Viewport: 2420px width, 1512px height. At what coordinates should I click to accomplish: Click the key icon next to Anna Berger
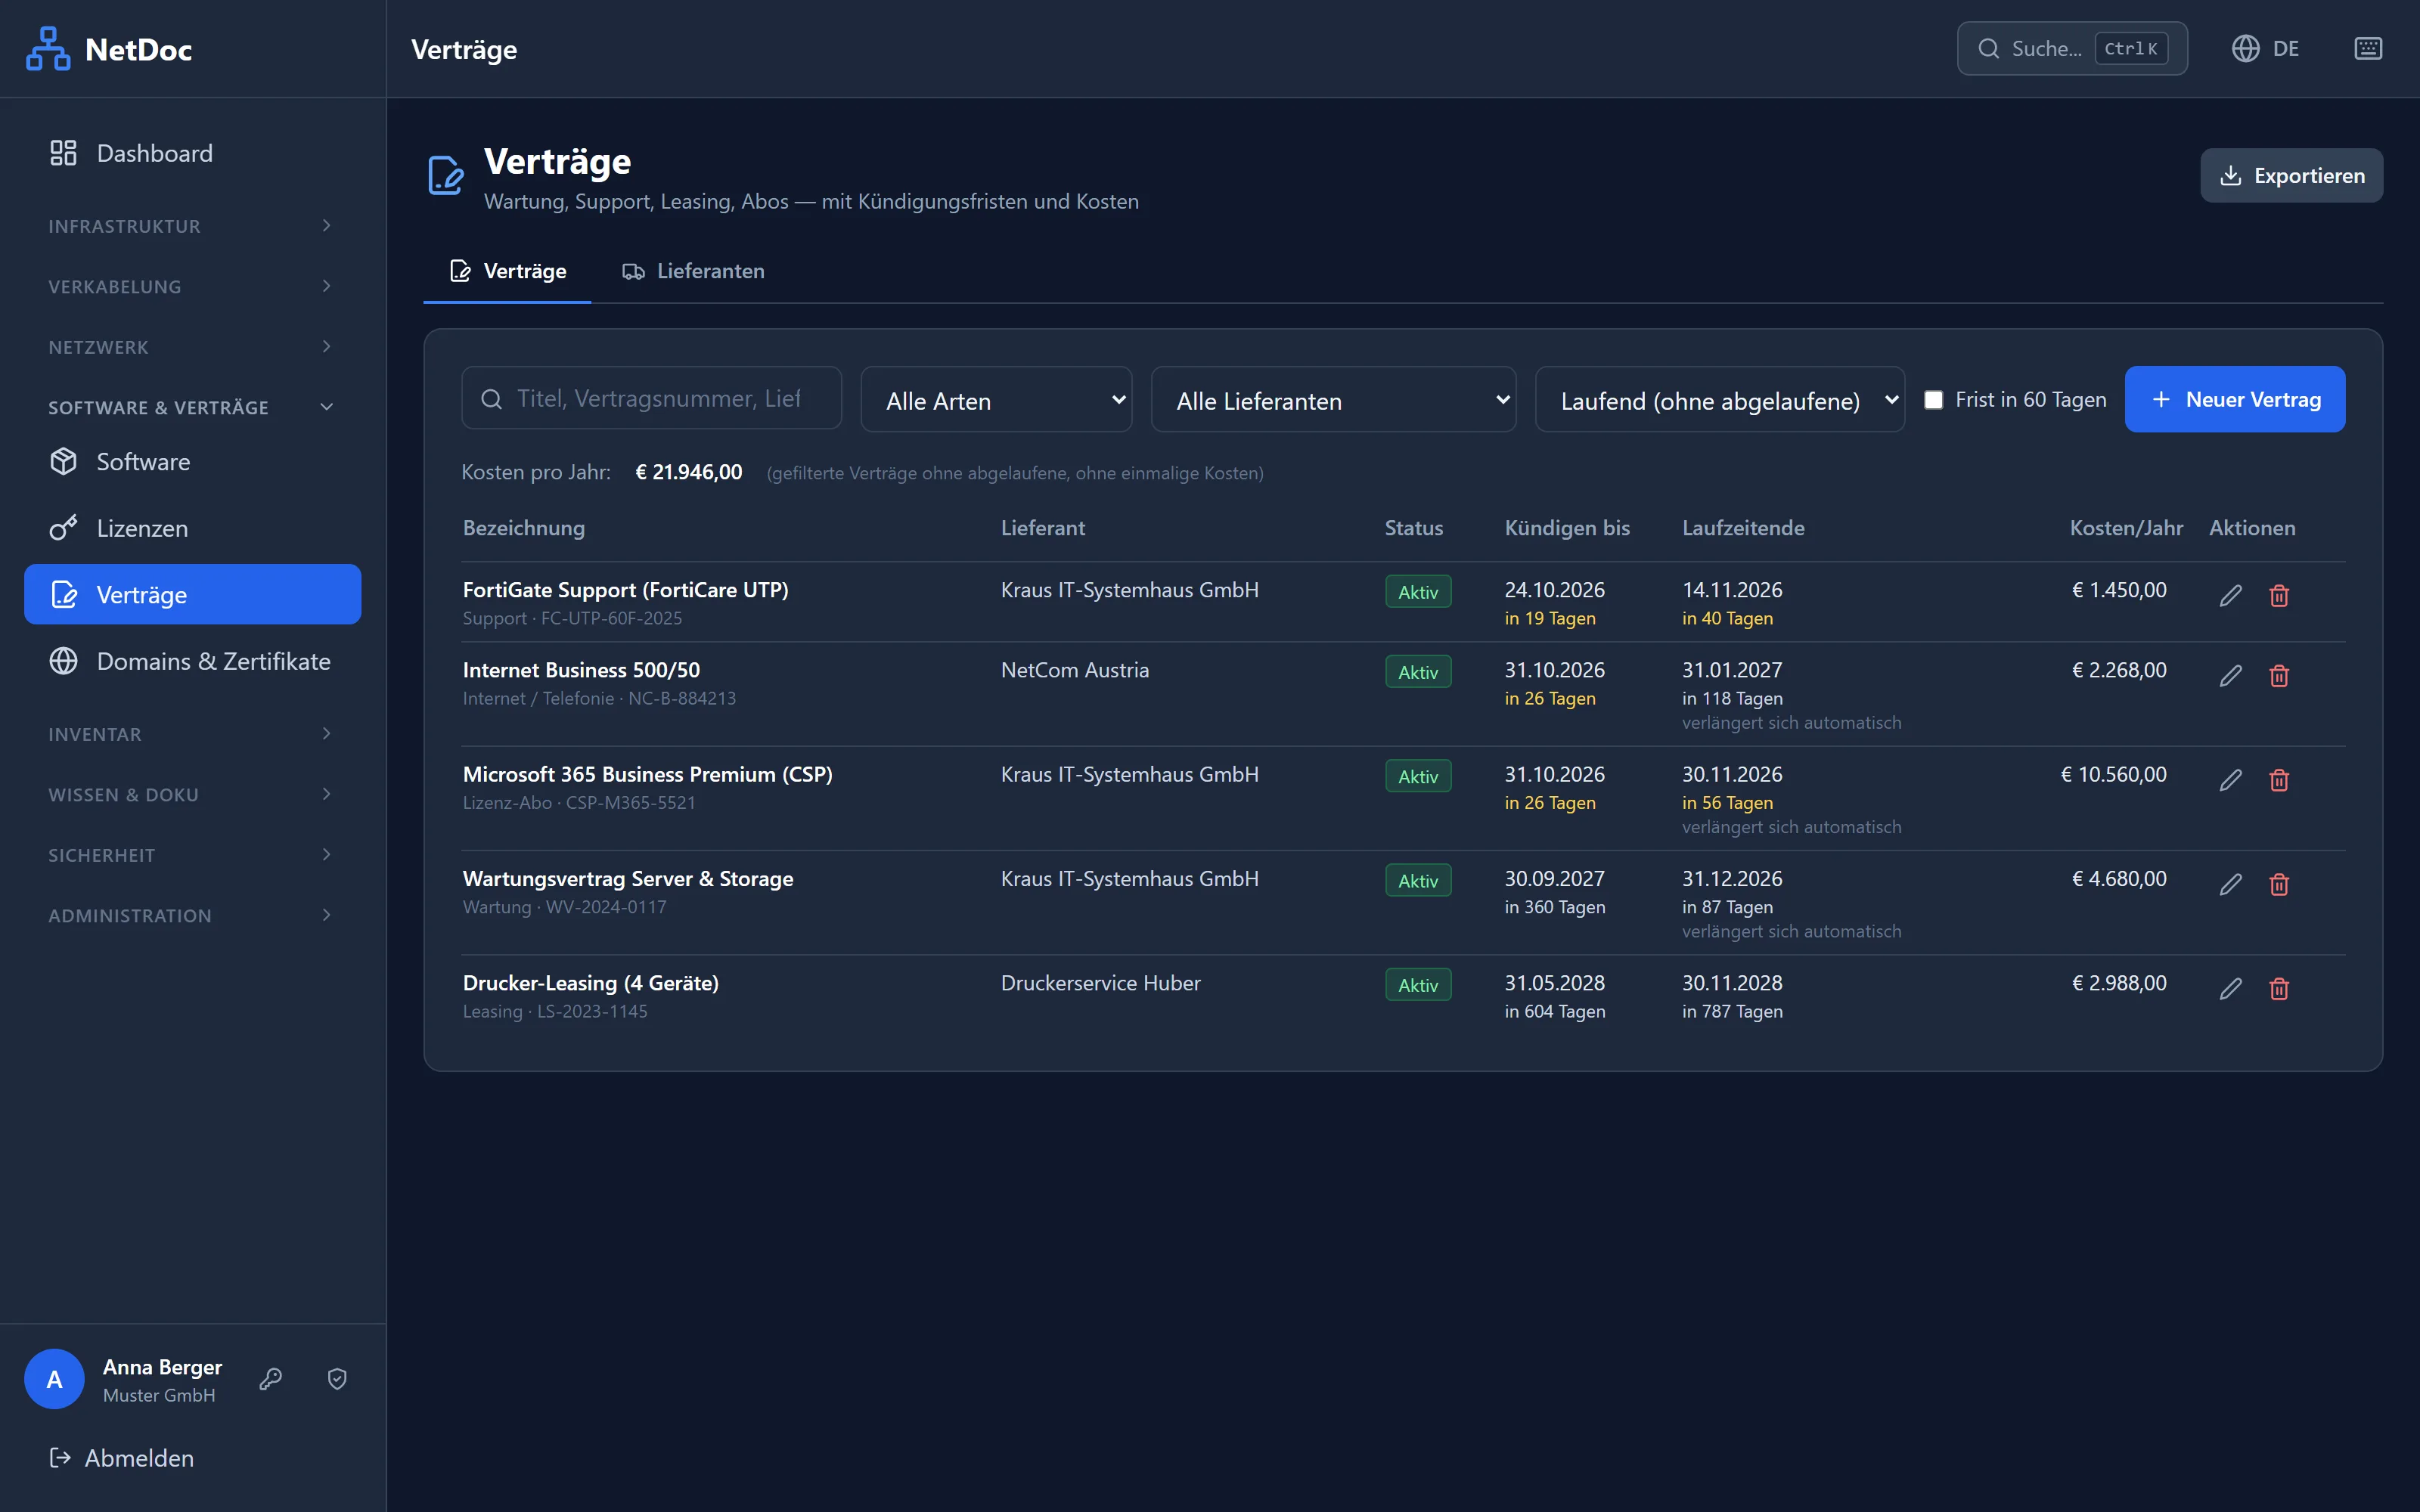(271, 1379)
